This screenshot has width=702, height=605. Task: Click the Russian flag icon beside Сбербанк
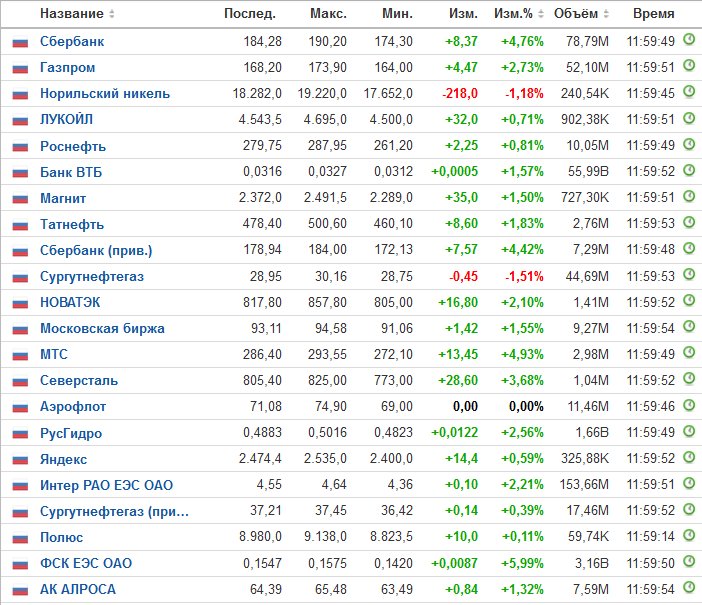pos(20,43)
